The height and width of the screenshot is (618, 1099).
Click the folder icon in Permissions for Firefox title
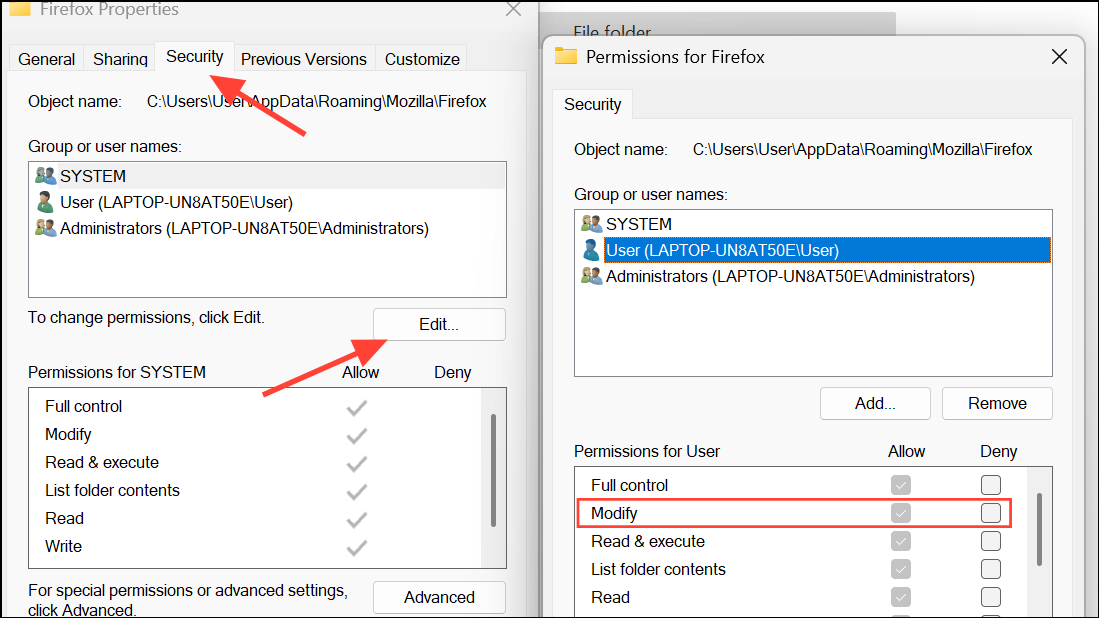point(565,56)
